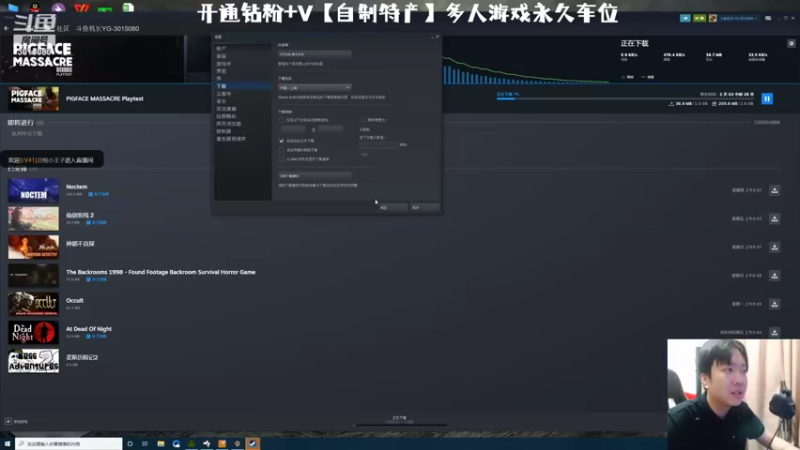Confirm settings with 确定 button

pyautogui.click(x=393, y=207)
